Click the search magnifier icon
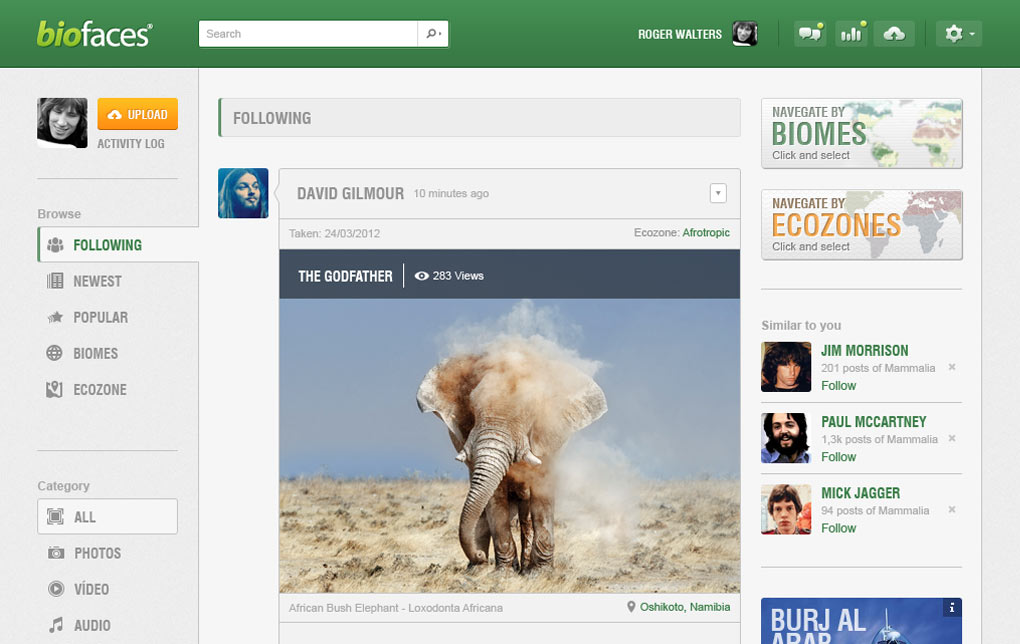This screenshot has height=644, width=1020. (433, 34)
